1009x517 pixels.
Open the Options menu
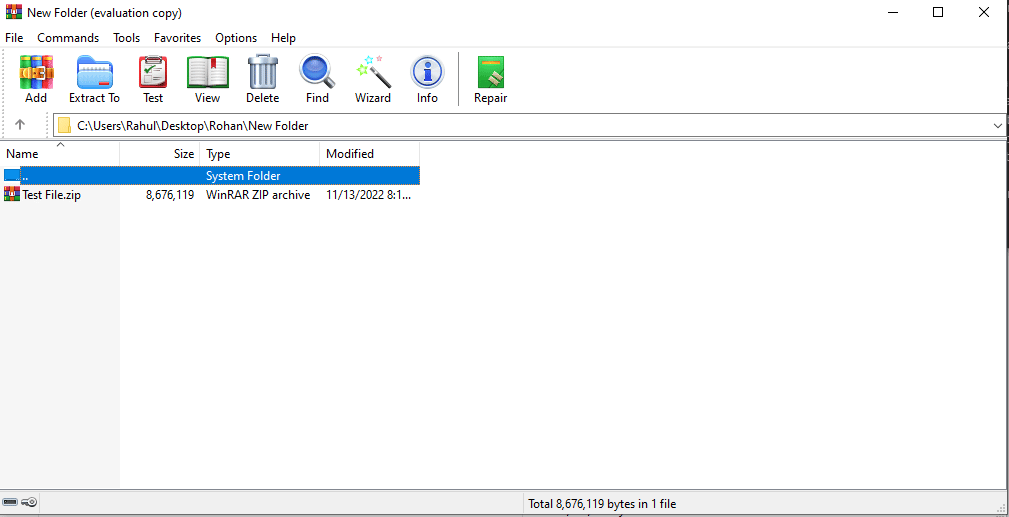(236, 38)
